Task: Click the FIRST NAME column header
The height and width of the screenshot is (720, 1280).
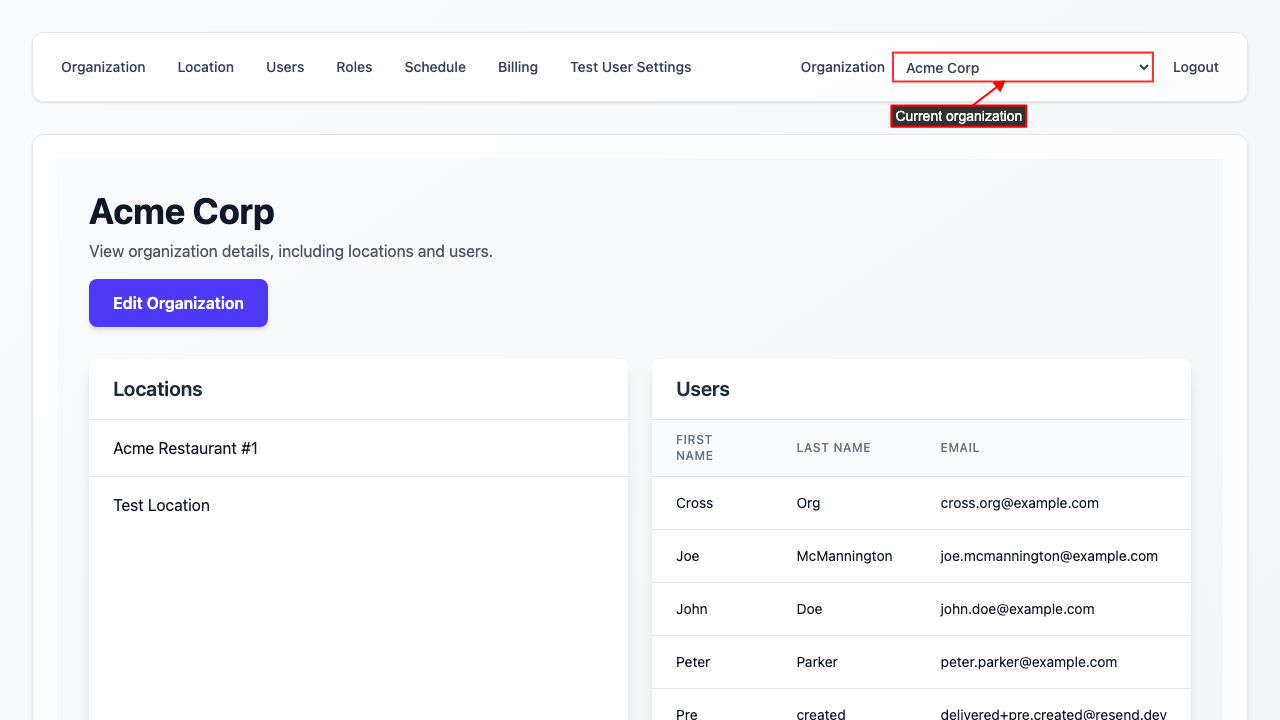Action: pyautogui.click(x=694, y=447)
